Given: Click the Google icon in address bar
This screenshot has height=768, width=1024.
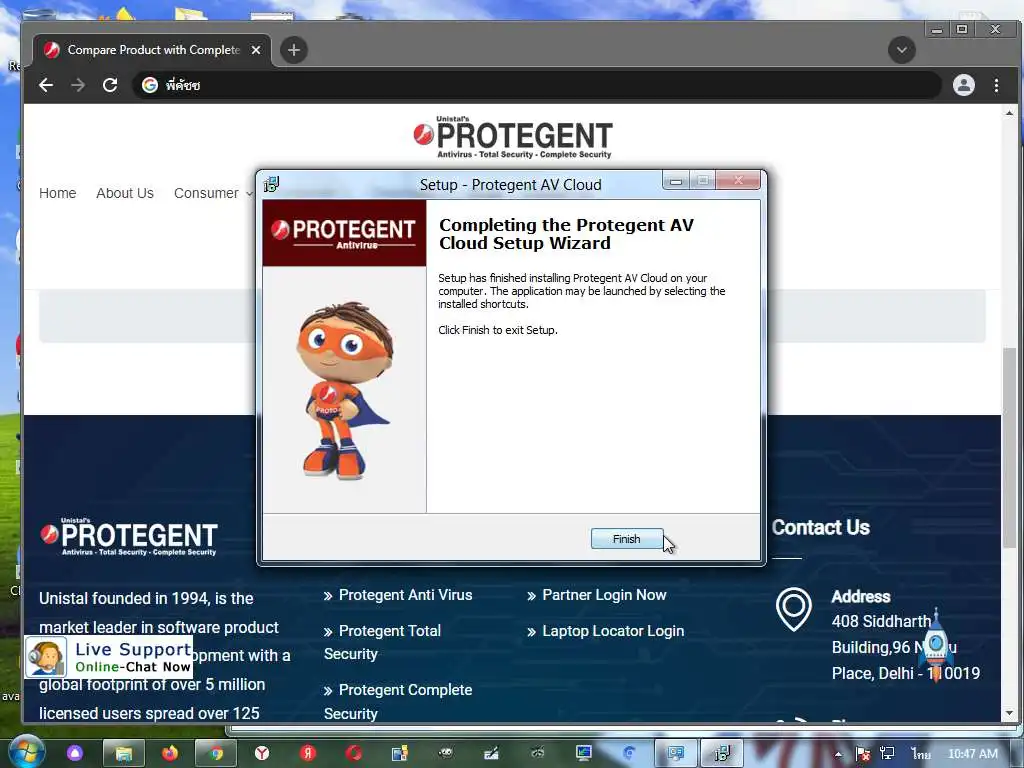Looking at the screenshot, I should coord(150,85).
